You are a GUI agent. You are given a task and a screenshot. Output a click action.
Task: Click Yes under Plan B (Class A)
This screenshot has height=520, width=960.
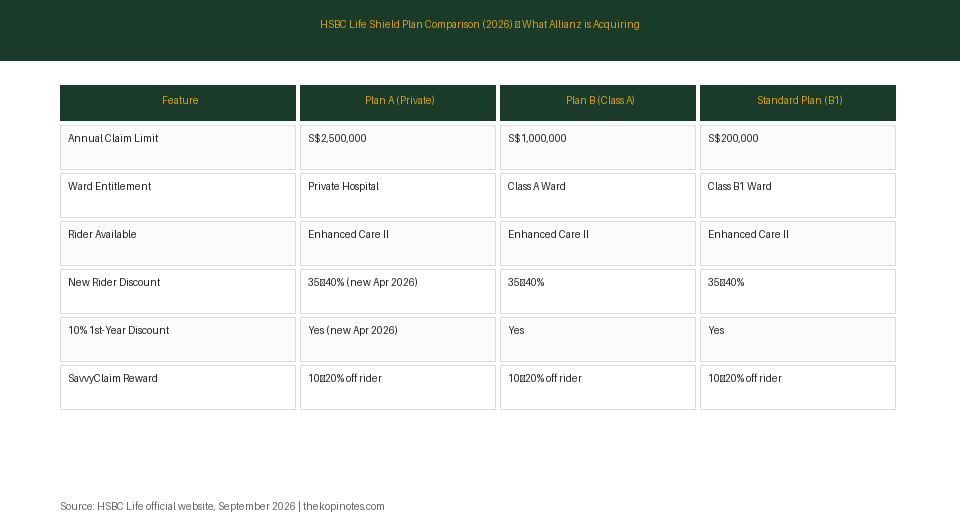point(598,339)
